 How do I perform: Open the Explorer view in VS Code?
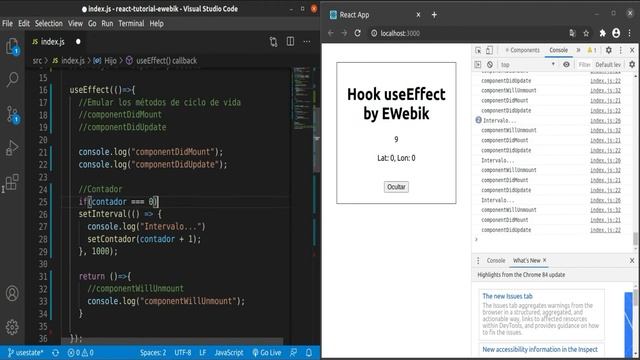point(12,47)
